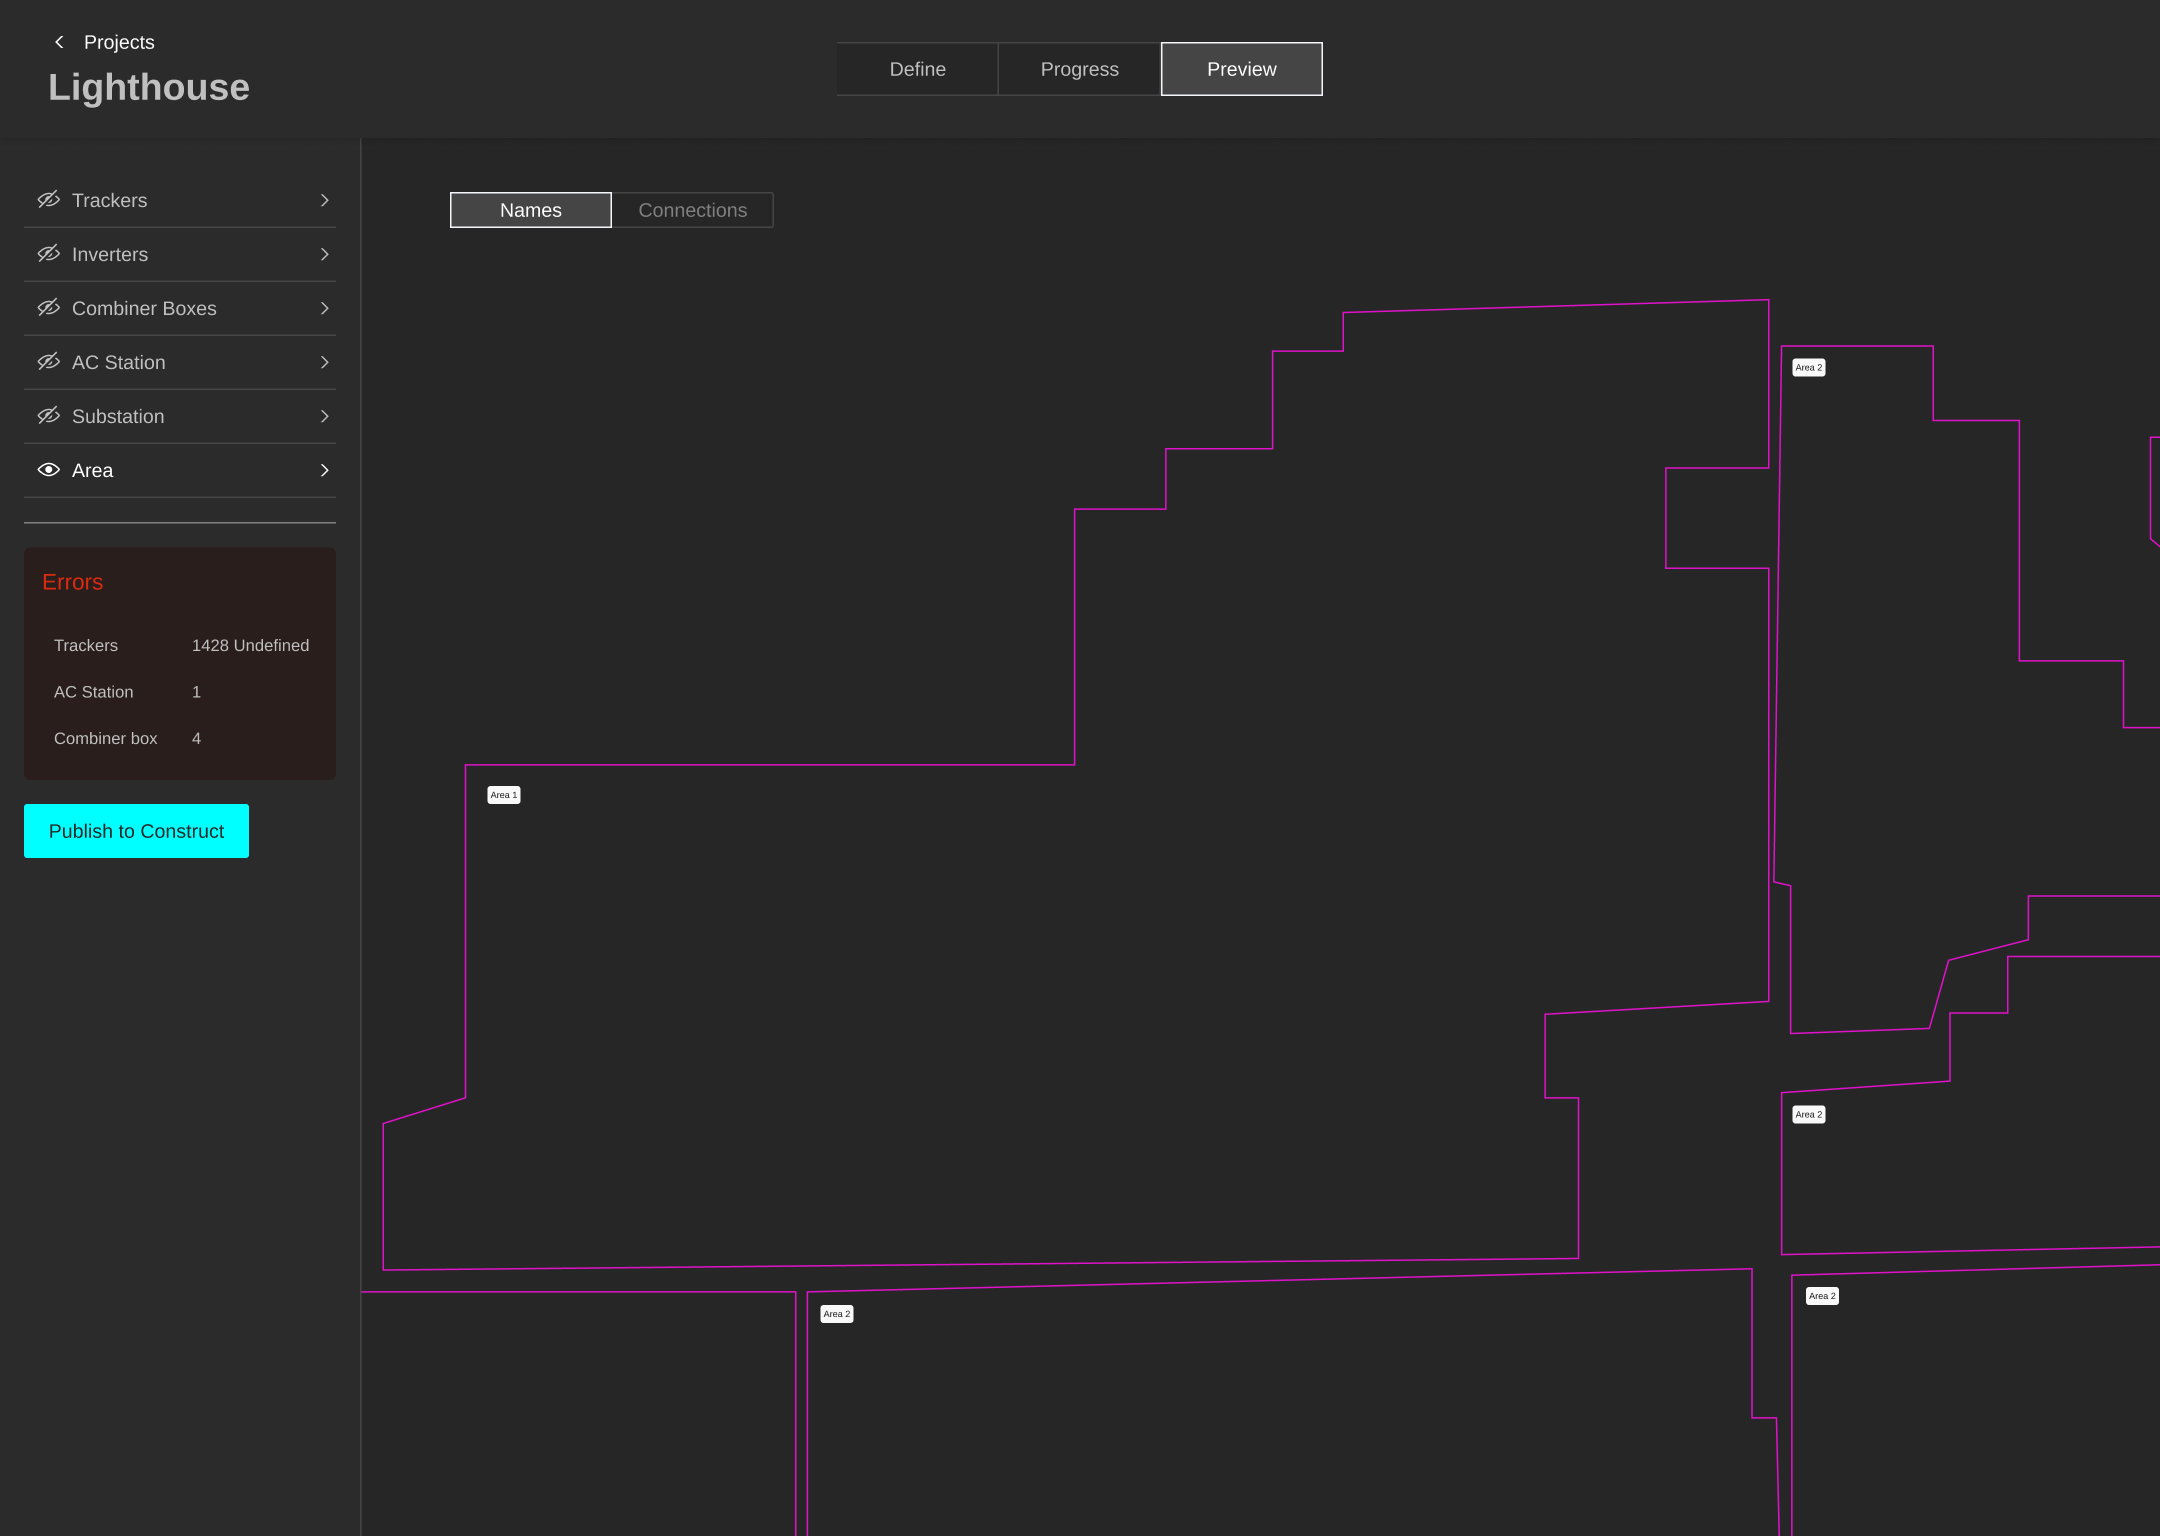Click the Area 1 label on map
This screenshot has height=1536, width=2160.
tap(504, 795)
